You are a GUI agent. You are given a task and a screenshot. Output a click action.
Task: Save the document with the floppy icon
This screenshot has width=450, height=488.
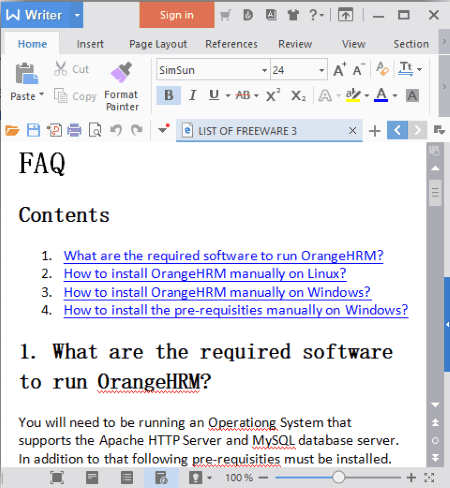pos(33,130)
